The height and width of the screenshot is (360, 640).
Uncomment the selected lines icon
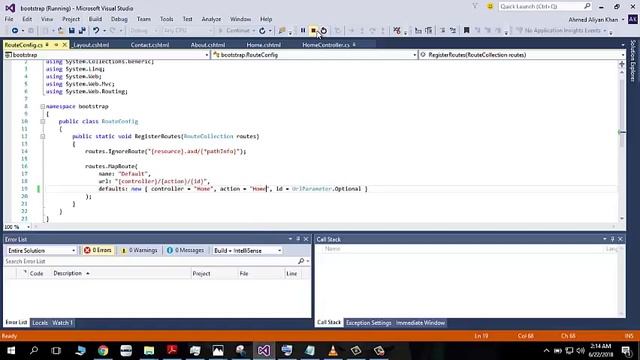pos(453,31)
